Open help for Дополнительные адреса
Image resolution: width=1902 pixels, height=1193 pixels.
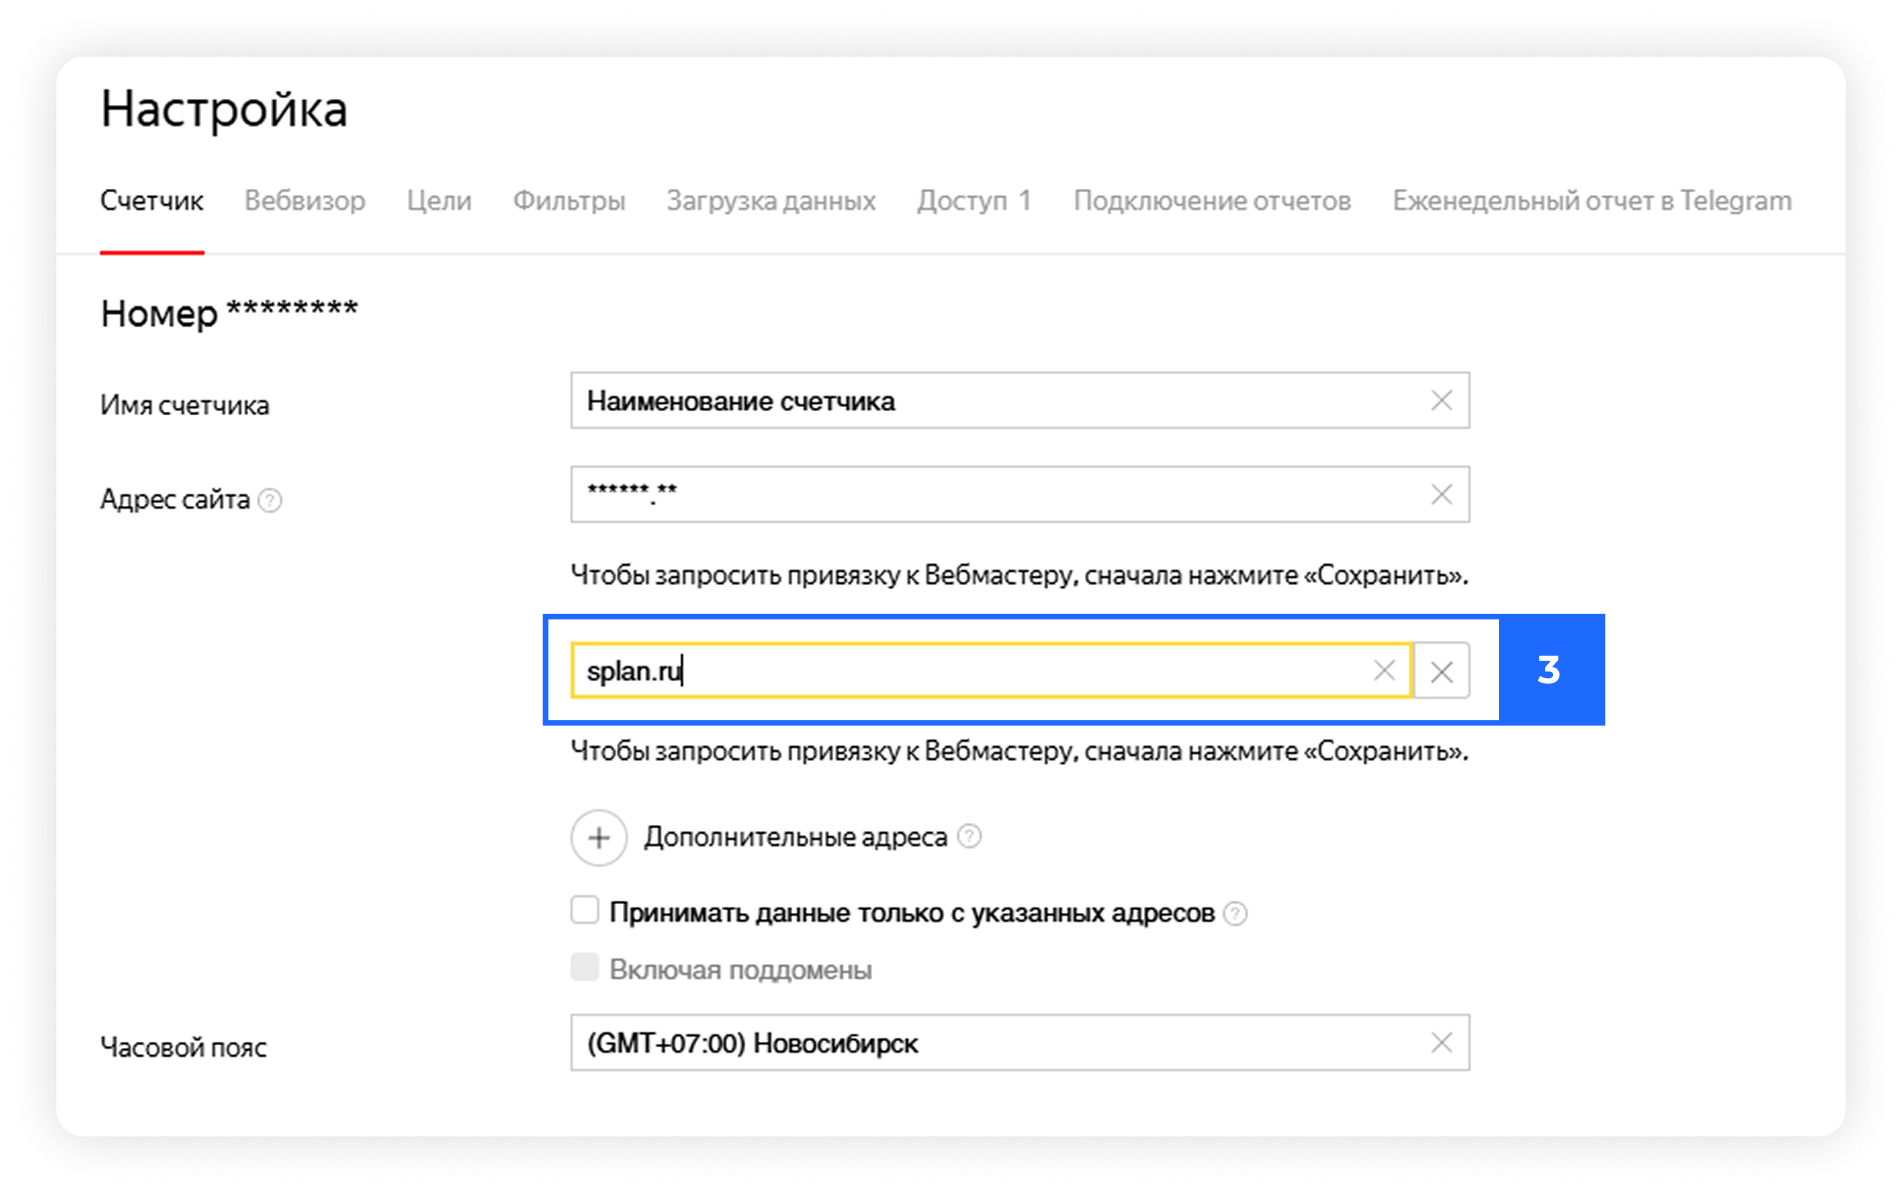coord(969,836)
